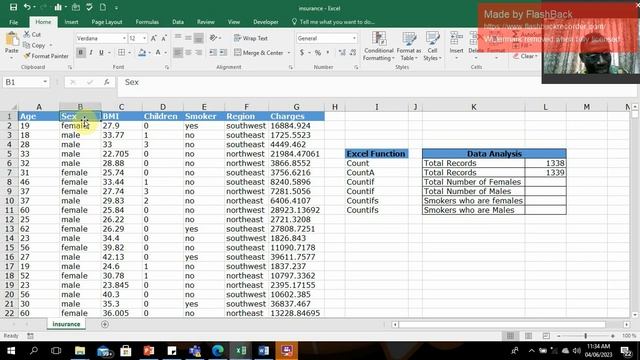Switch to the Formulas tab
The width and height of the screenshot is (640, 360).
pos(147,22)
